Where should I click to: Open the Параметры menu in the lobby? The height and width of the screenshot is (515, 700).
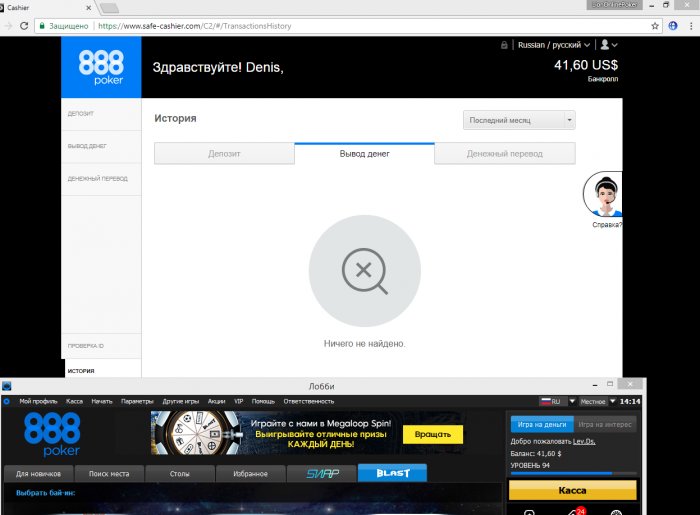(x=137, y=401)
